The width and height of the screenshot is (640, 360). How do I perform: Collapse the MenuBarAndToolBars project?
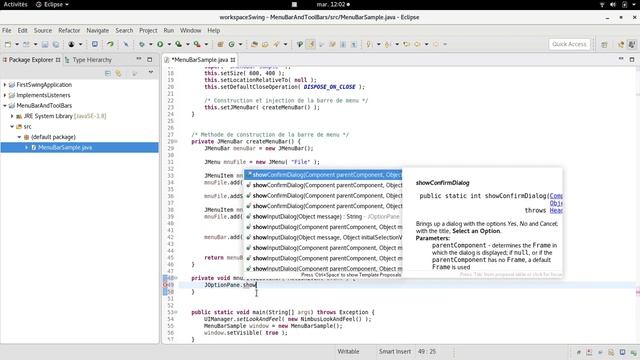(x=5, y=105)
